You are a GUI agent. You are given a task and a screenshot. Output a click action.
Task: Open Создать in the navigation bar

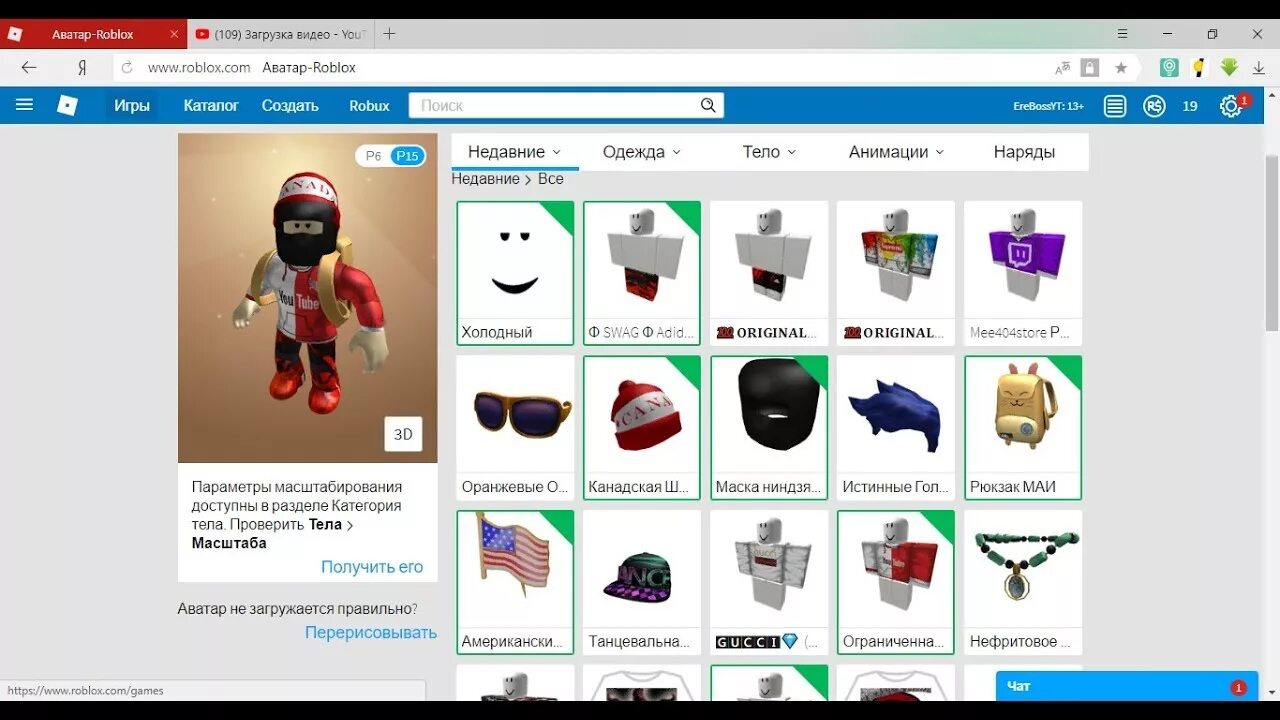290,105
